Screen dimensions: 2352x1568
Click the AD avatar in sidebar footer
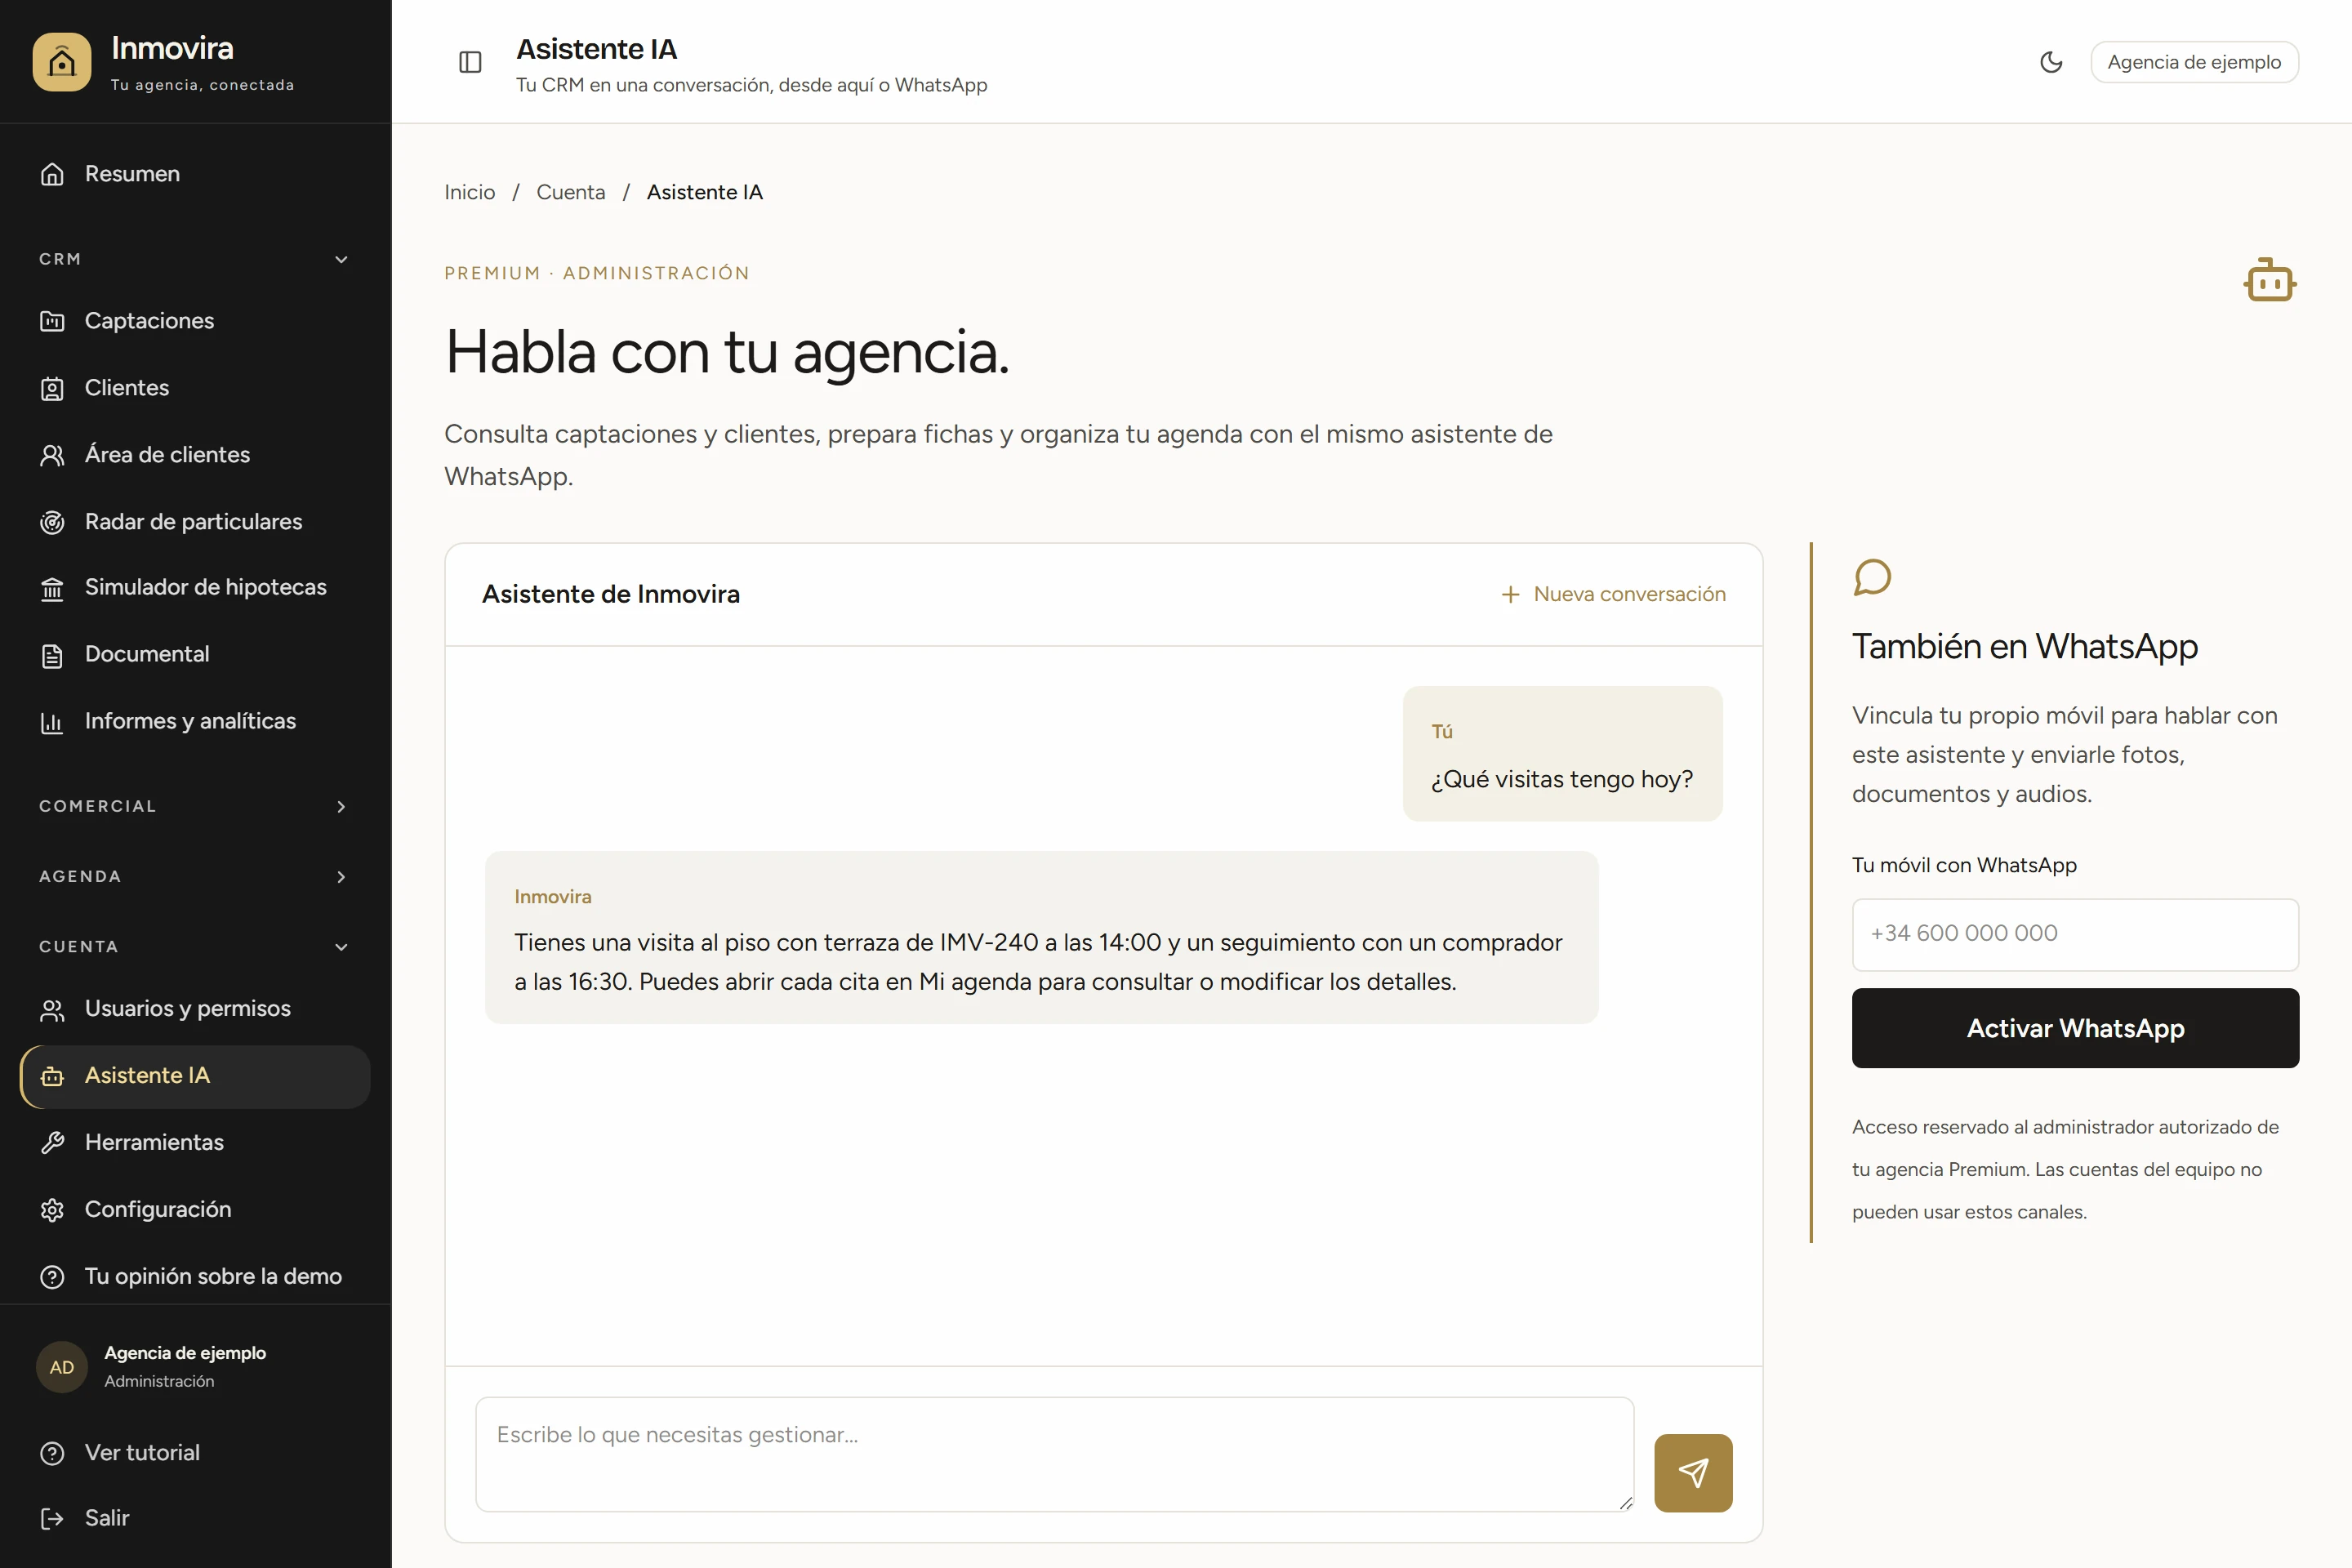point(62,1367)
